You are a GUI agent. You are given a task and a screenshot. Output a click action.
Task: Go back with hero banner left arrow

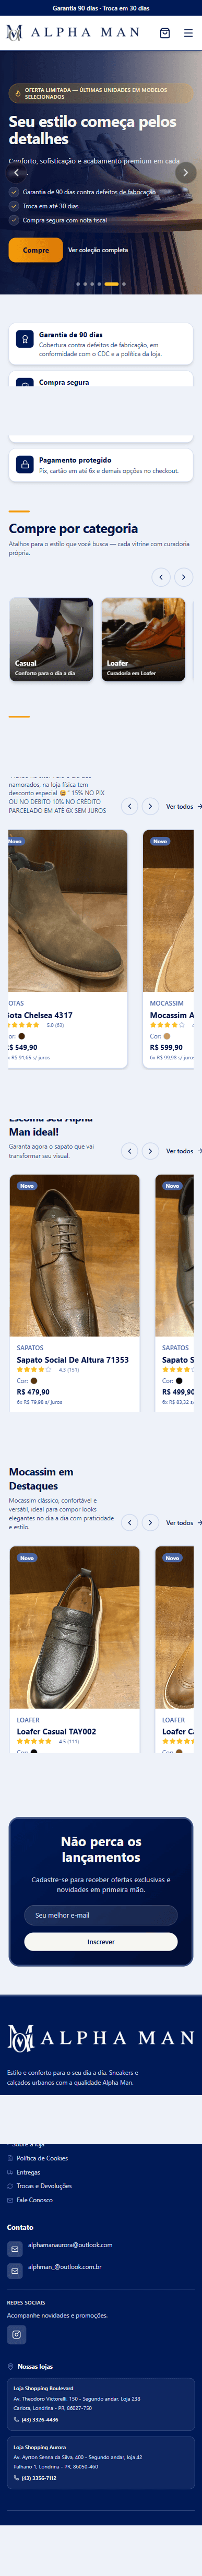(x=16, y=172)
